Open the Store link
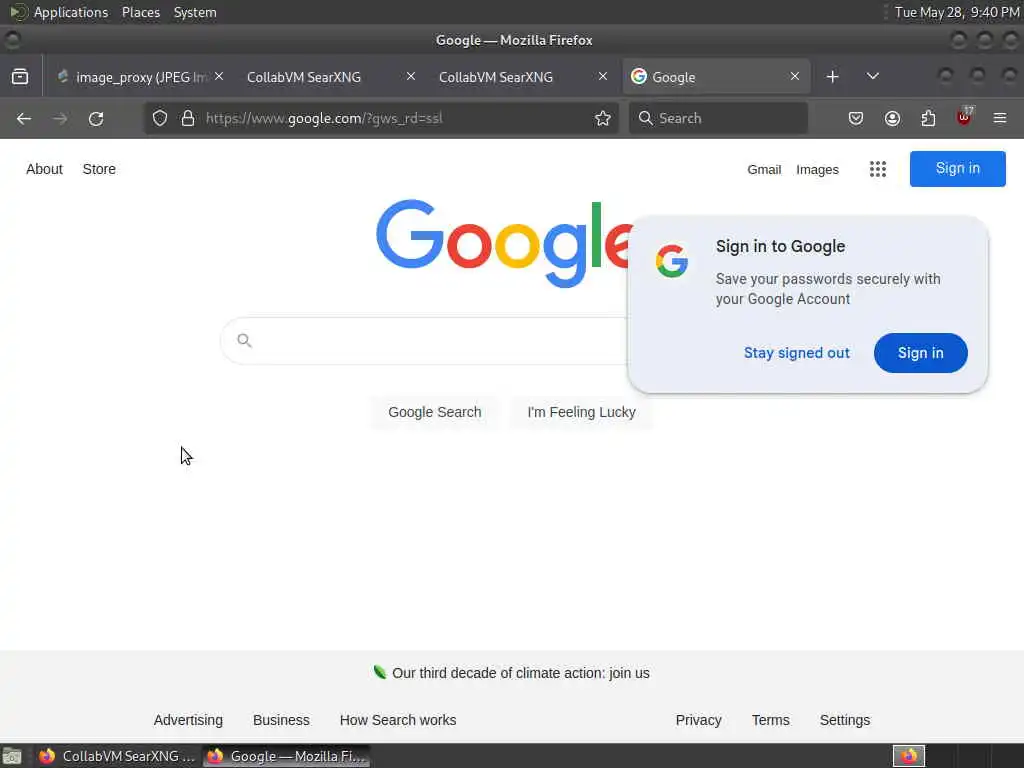Screen dimensions: 1024x768 point(99,169)
